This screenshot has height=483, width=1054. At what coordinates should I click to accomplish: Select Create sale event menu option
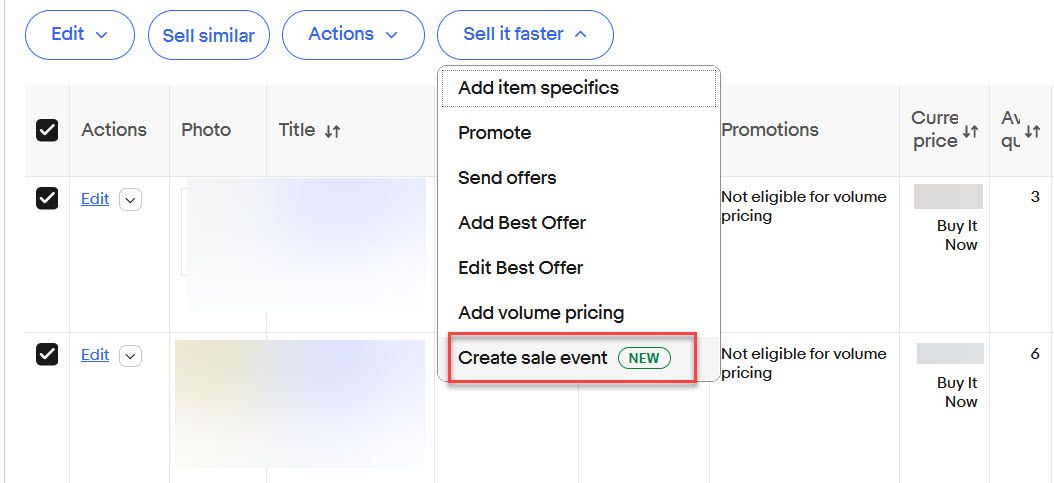coord(563,358)
